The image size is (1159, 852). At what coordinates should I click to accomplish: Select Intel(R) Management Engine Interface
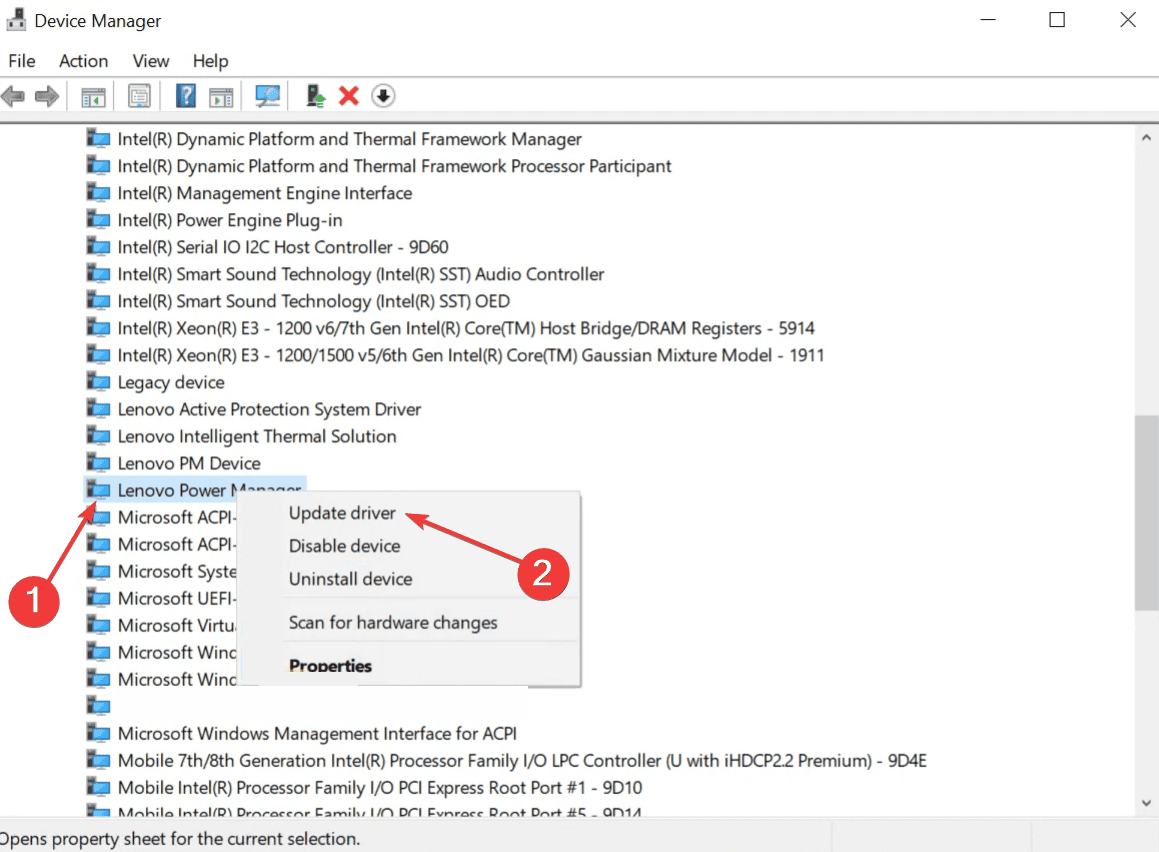tap(265, 193)
